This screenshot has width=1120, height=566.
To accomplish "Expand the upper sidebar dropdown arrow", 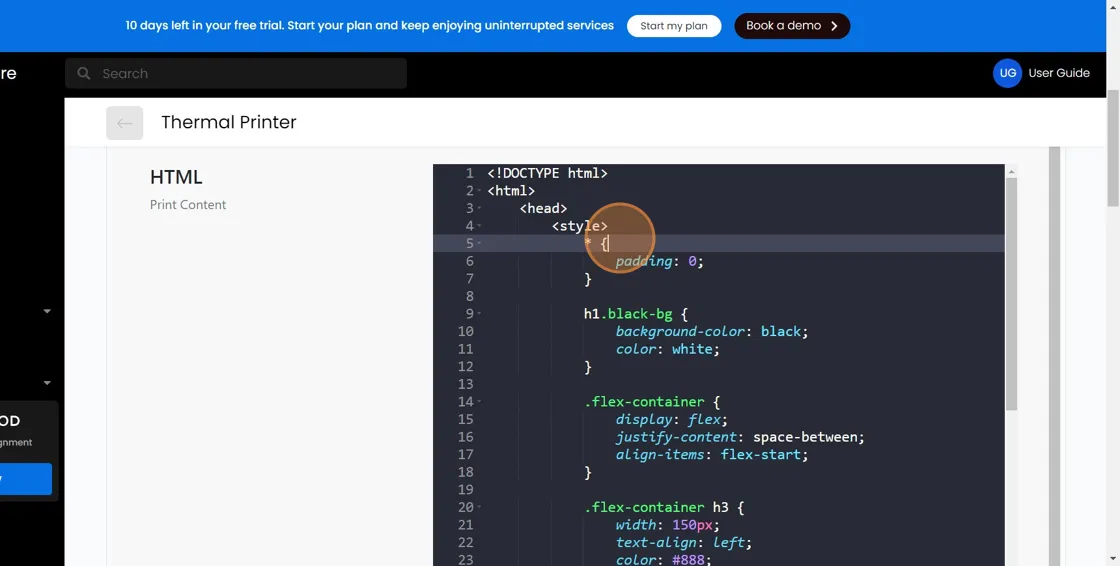I will pos(47,312).
